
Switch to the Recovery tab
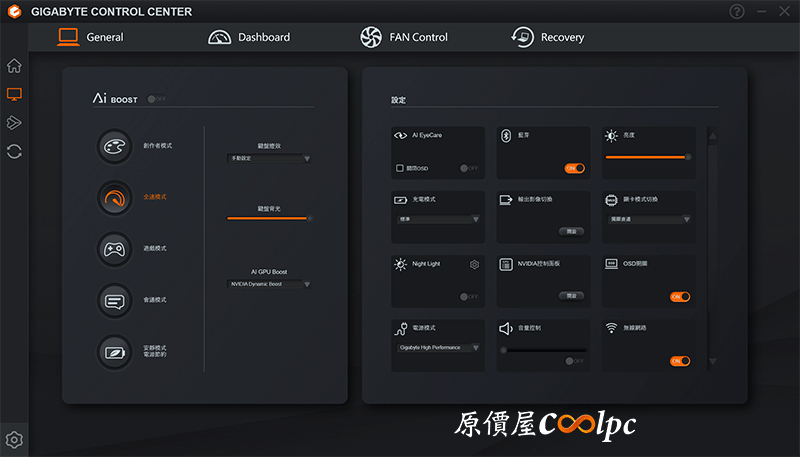point(547,37)
